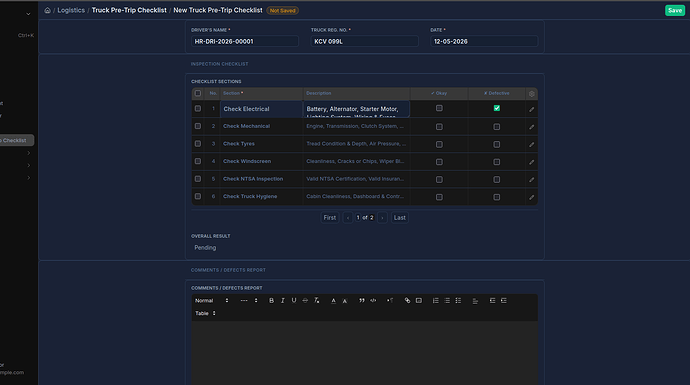This screenshot has width=690, height=385.
Task: Edit the Check Mechanical row with pencil
Action: pos(532,127)
